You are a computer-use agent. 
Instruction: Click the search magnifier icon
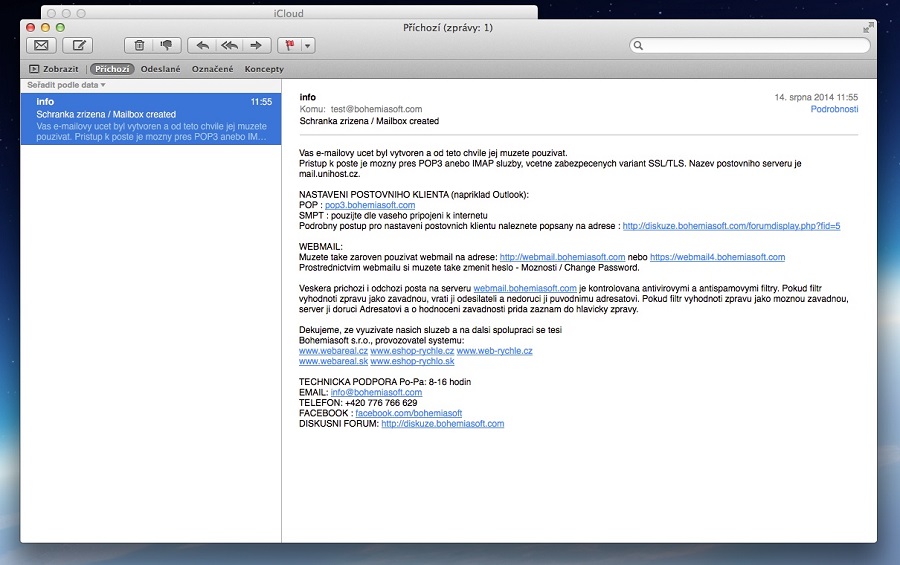638,45
